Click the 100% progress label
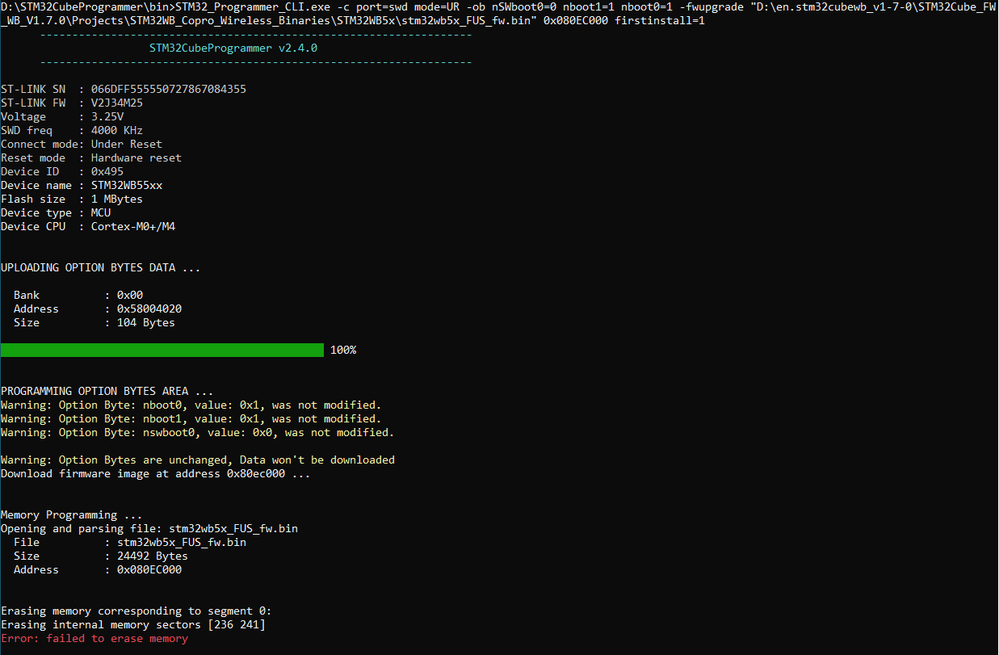Screen dimensions: 999x655 click(x=343, y=350)
